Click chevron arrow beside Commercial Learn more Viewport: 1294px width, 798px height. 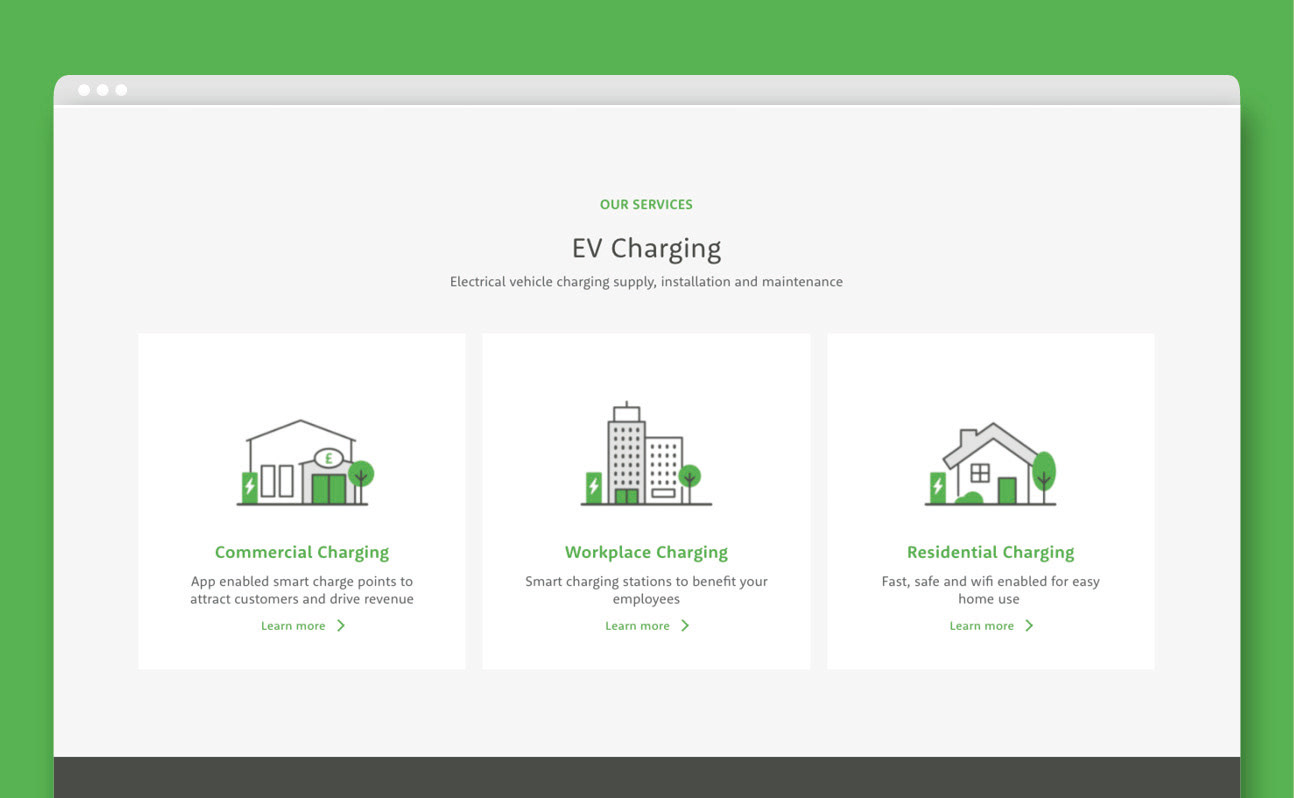pyautogui.click(x=341, y=626)
